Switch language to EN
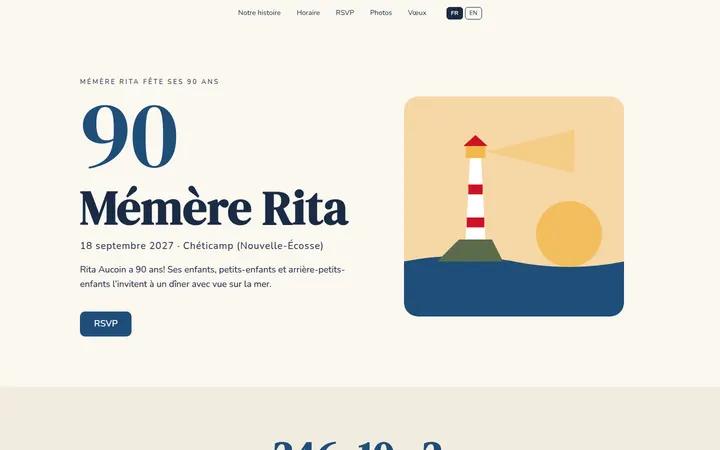The image size is (720, 450). click(x=473, y=13)
